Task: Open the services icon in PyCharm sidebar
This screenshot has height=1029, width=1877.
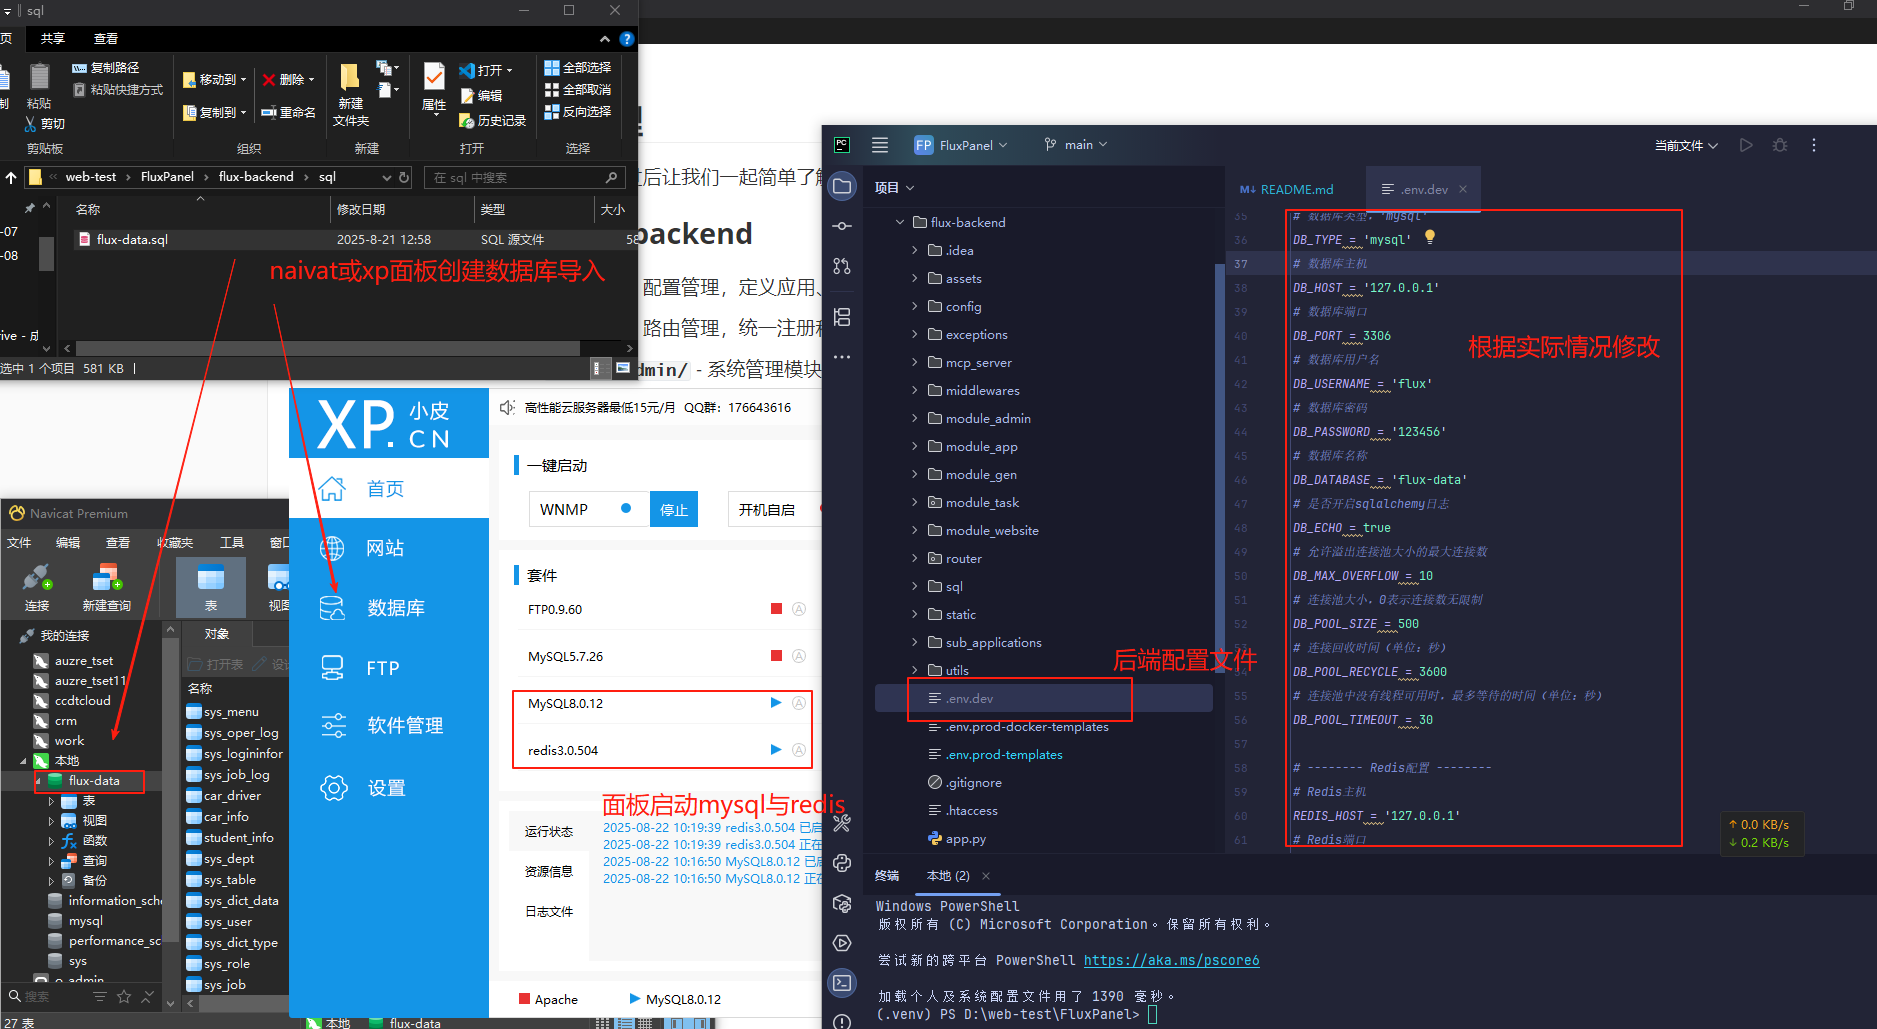Action: tap(842, 943)
